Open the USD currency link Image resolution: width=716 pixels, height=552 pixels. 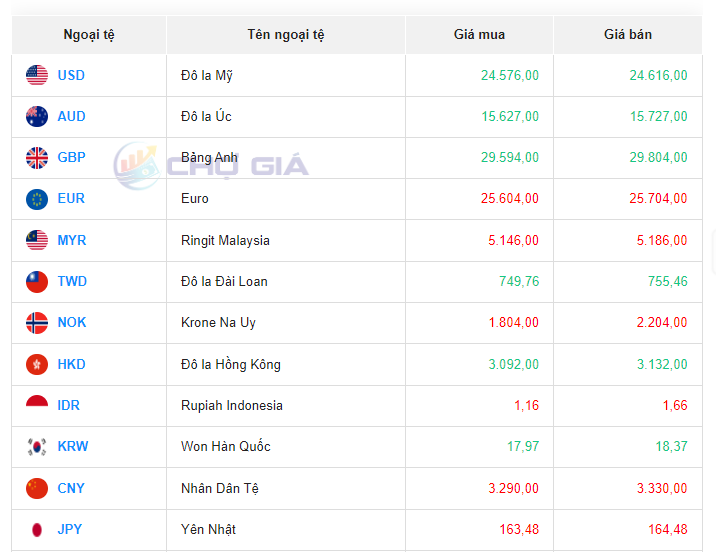[x=71, y=75]
